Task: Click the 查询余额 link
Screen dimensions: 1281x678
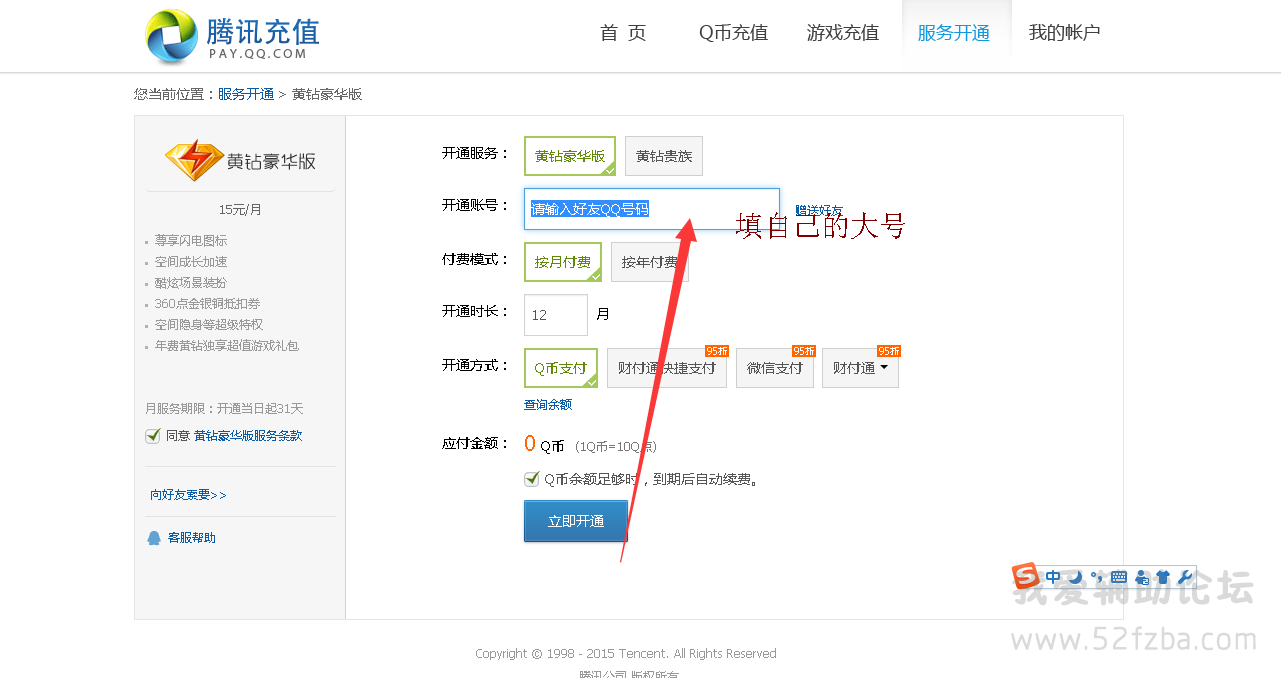Action: tap(548, 405)
